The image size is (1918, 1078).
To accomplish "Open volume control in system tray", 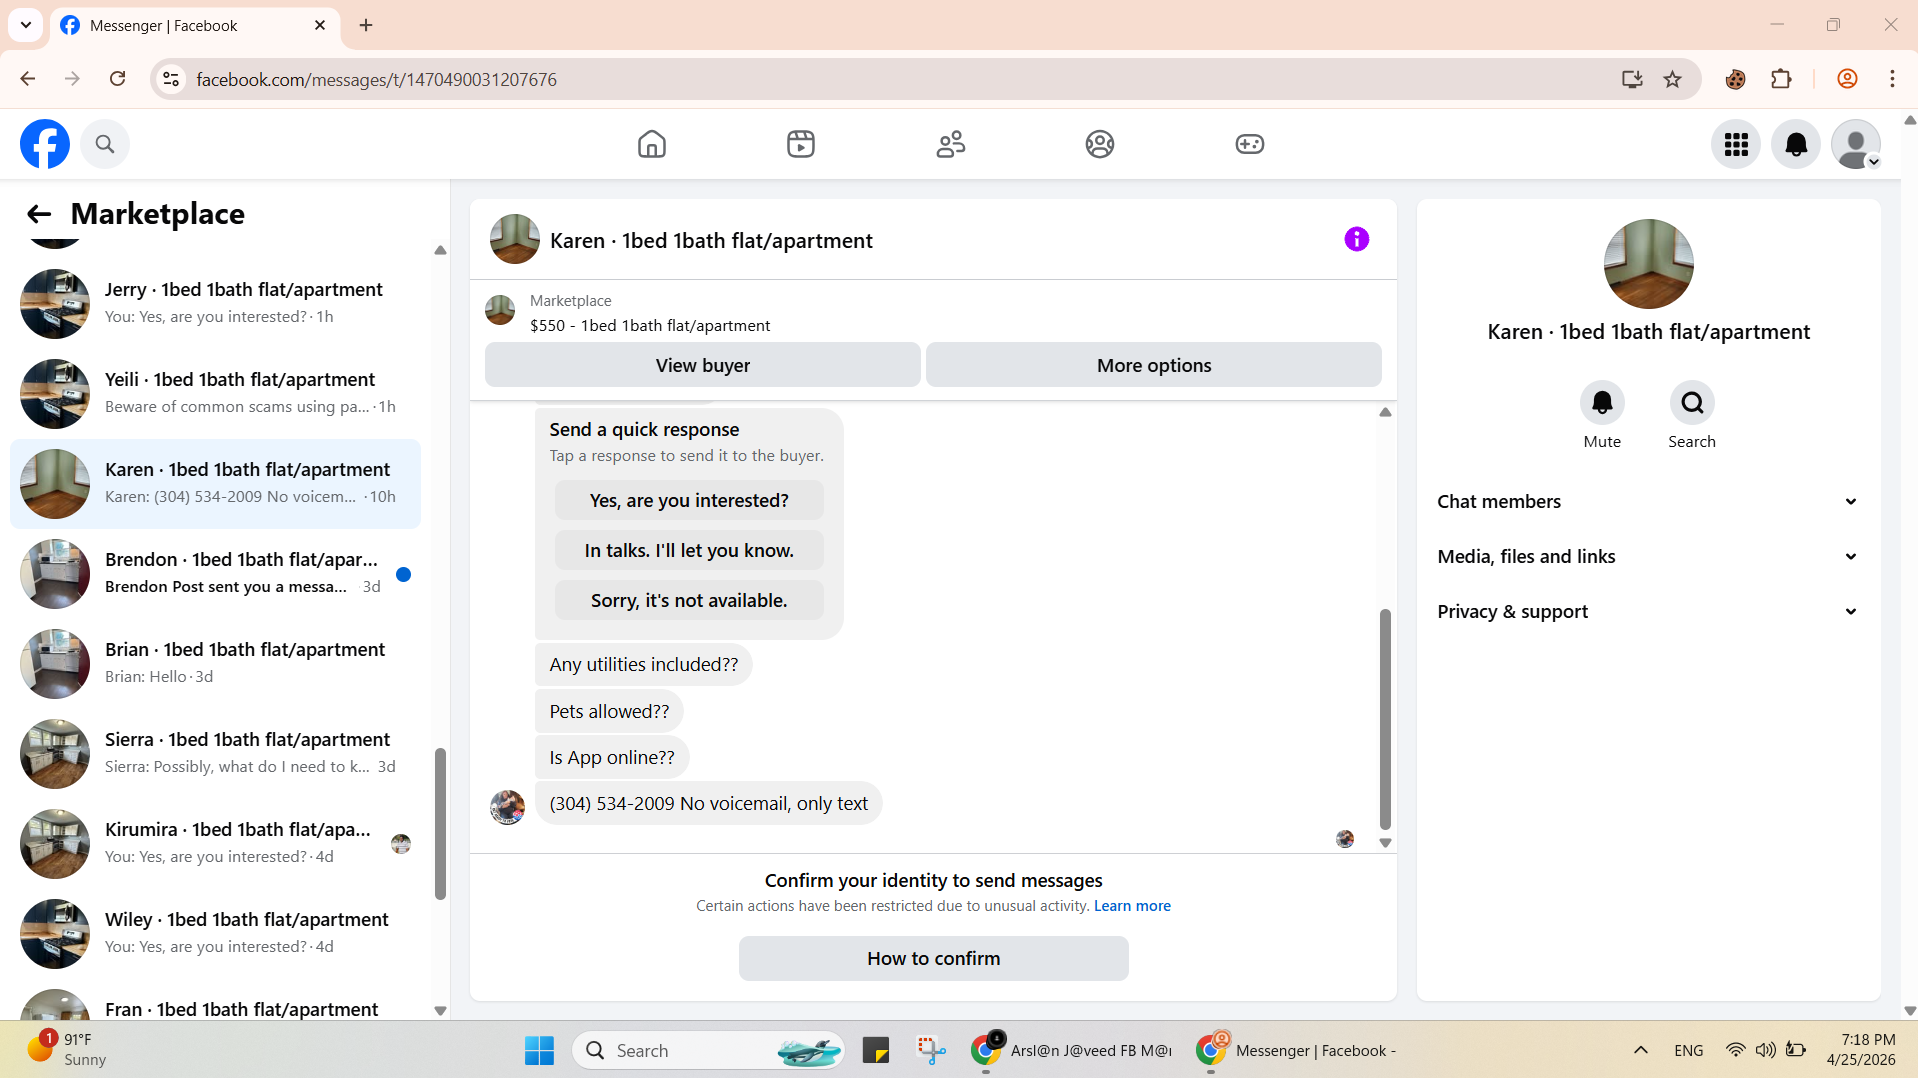I will pos(1765,1050).
